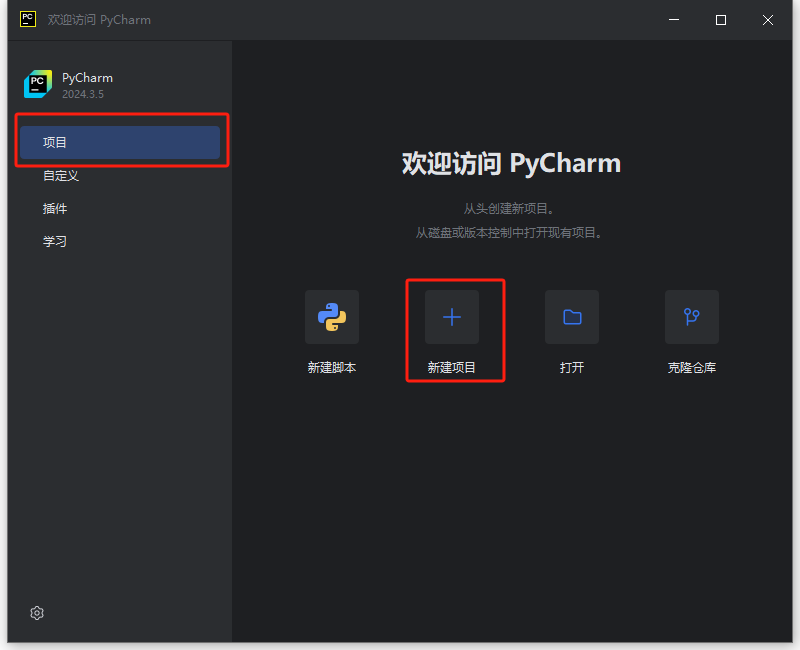Click version text 2024.3.5
Screen dimensions: 800x650
pyautogui.click(x=83, y=94)
